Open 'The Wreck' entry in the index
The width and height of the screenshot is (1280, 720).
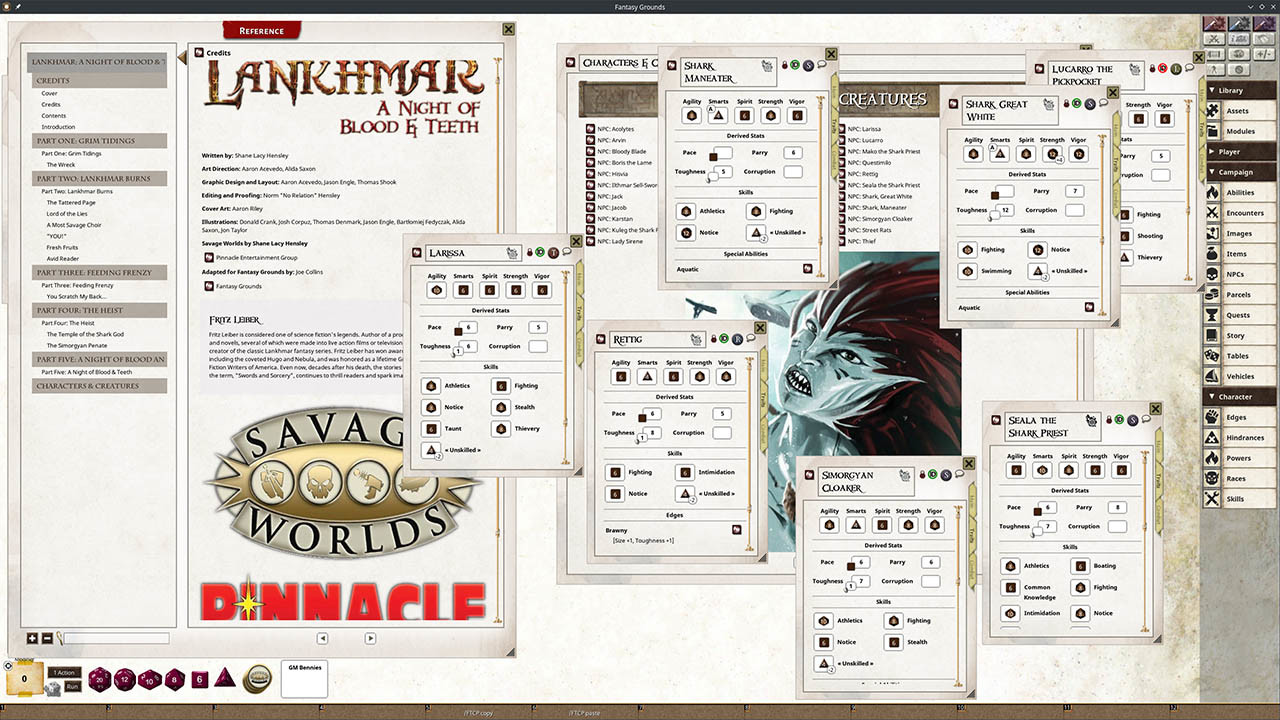[62, 164]
